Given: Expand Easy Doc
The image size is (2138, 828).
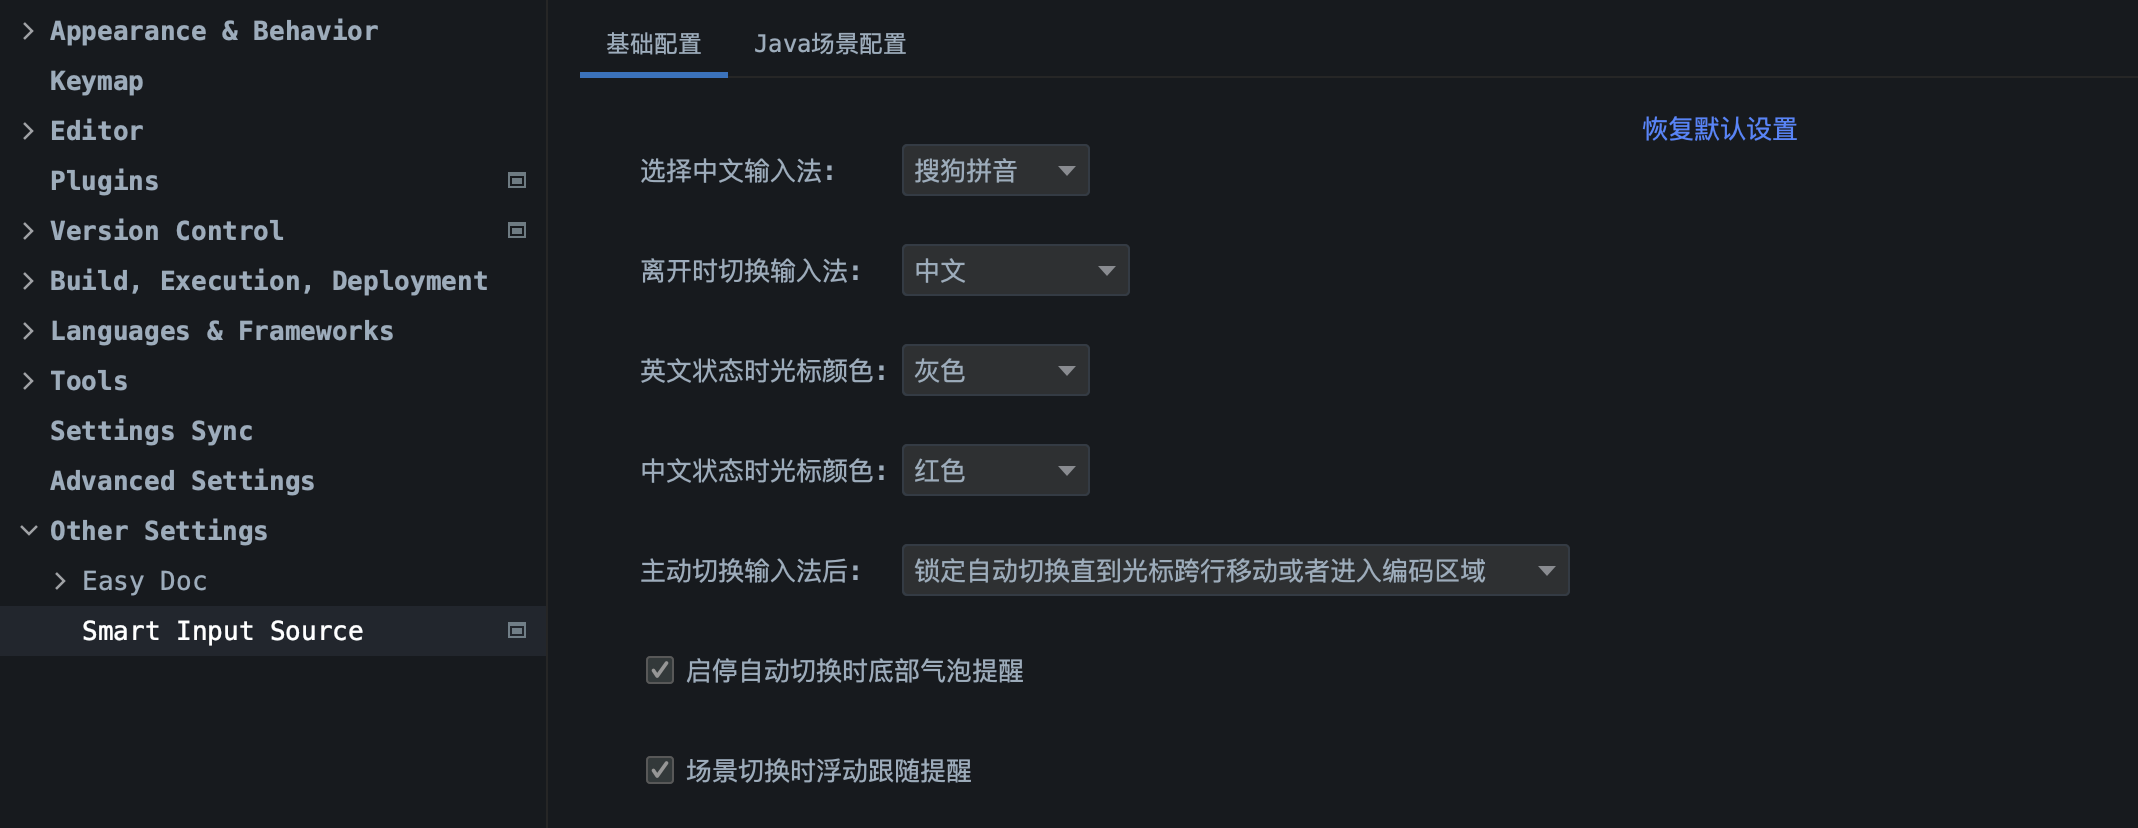Looking at the screenshot, I should [x=60, y=580].
